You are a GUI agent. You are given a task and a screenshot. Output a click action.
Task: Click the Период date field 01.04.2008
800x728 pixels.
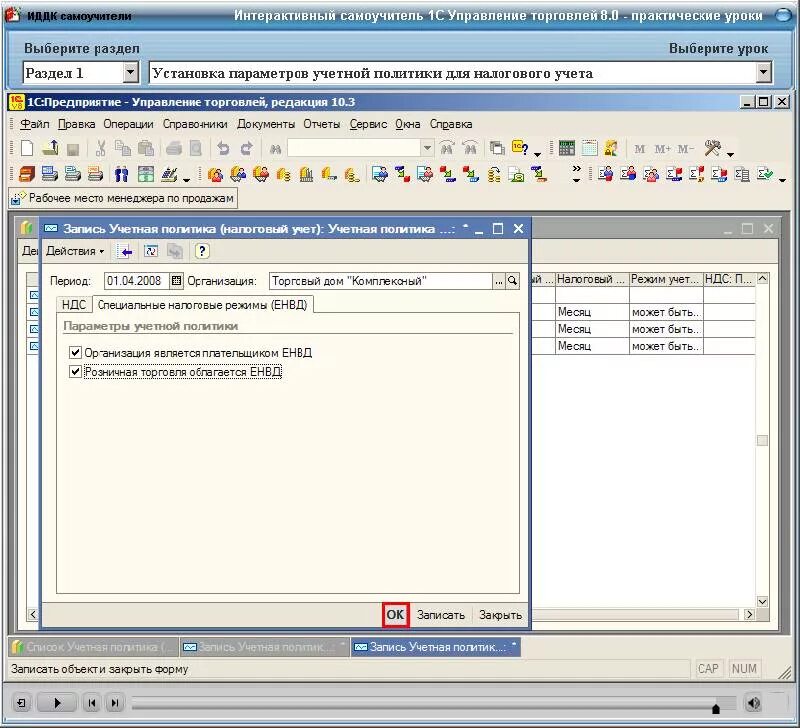(136, 281)
